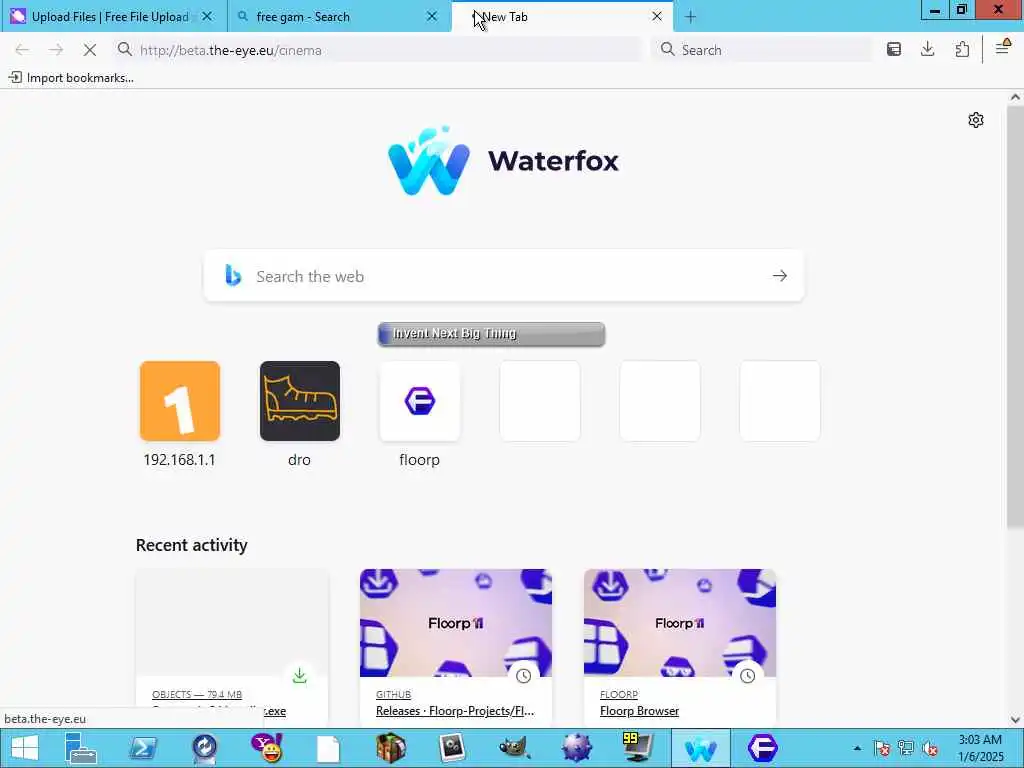Screen dimensions: 1024x768
Task: Close the New Tab tab
Action: 657,17
